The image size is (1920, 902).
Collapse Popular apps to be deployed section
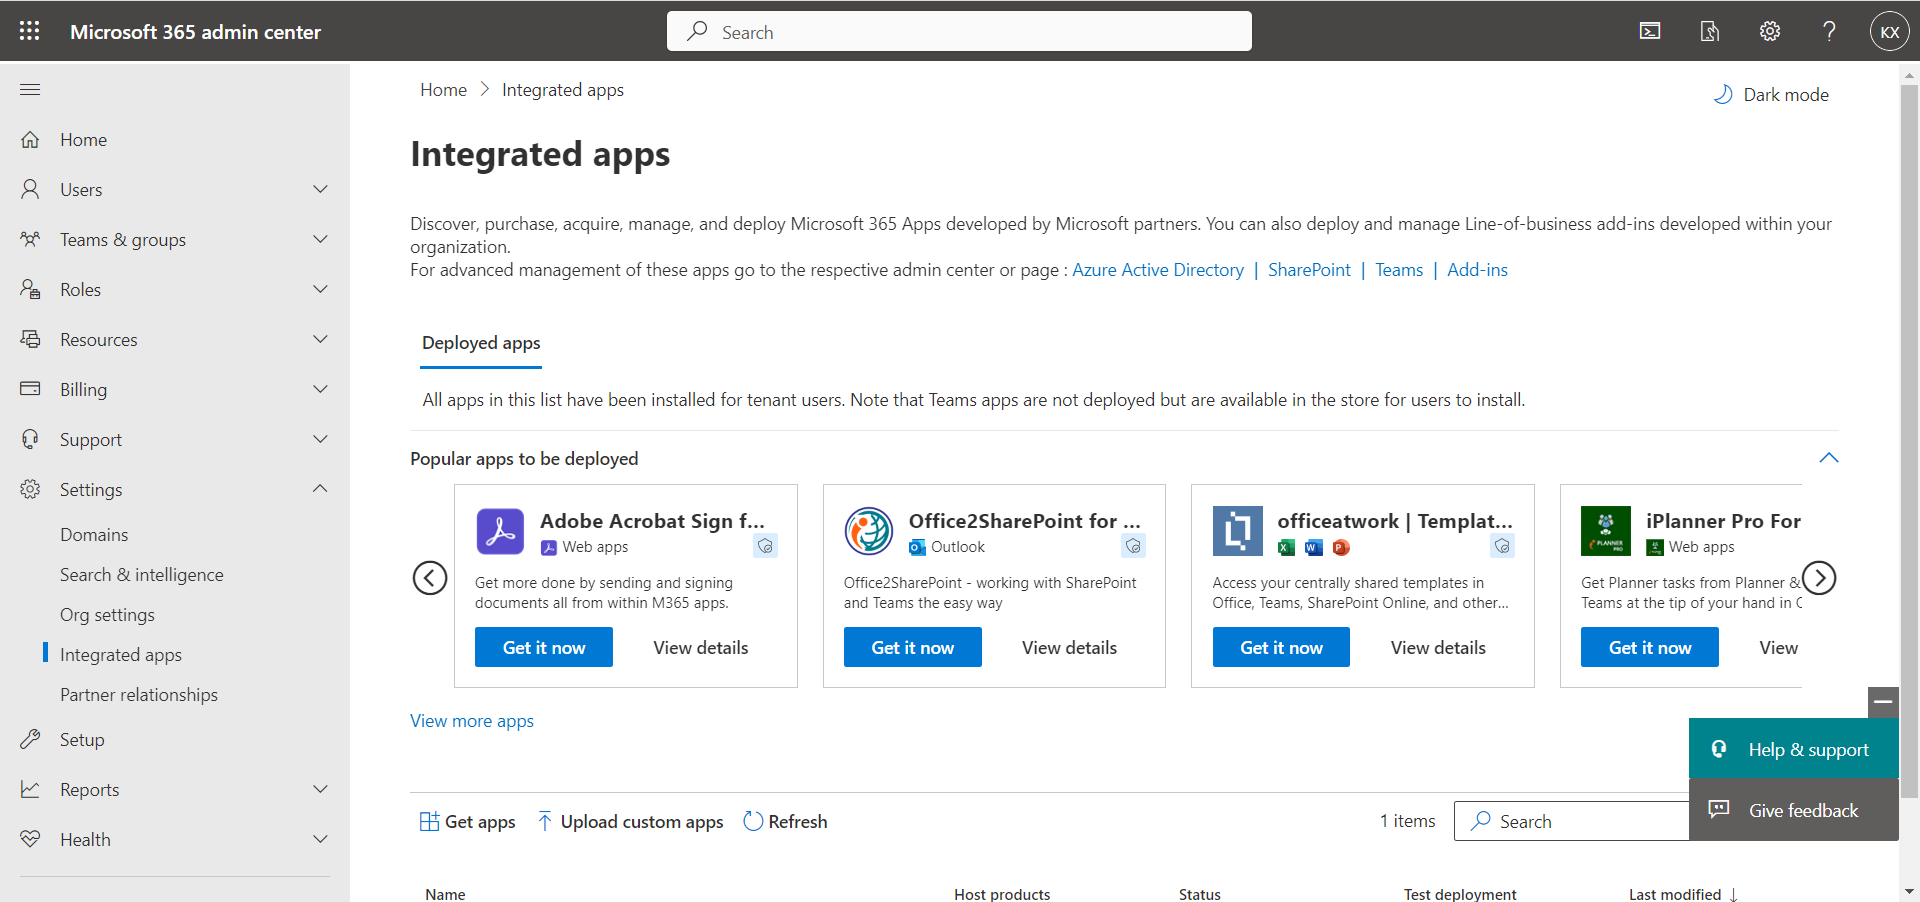(1828, 458)
